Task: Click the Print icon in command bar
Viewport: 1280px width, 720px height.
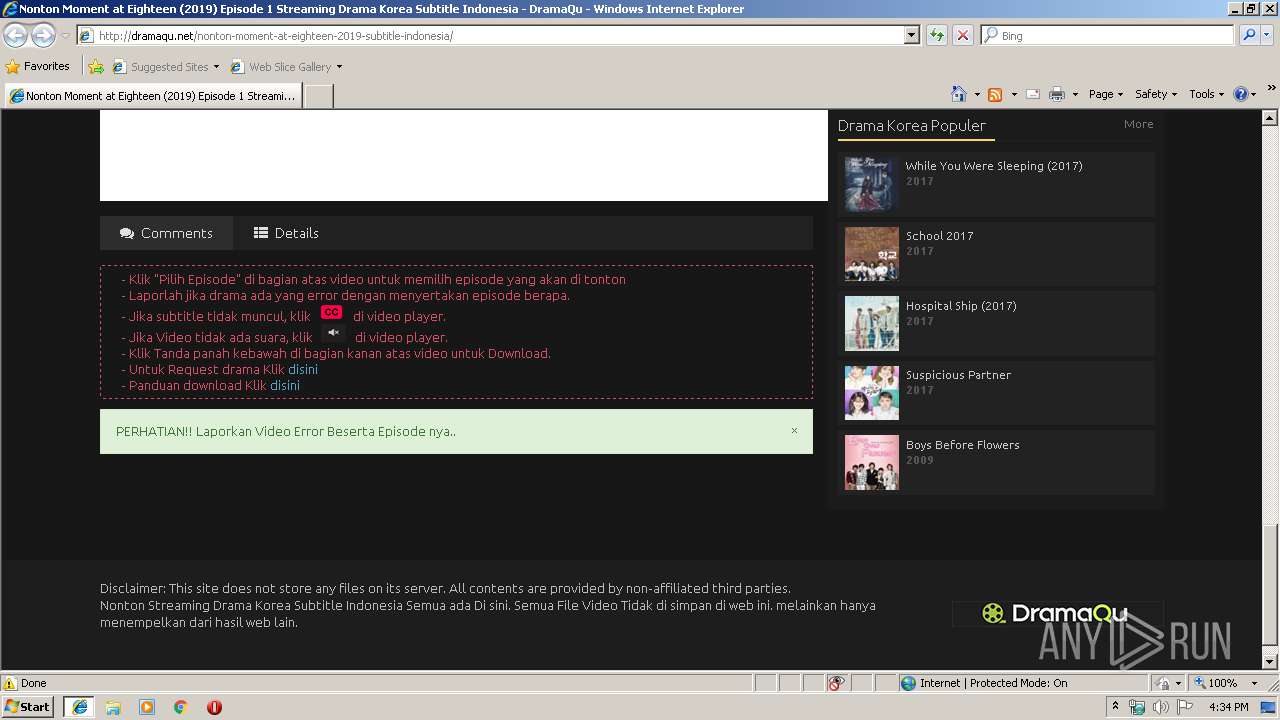Action: [x=1057, y=94]
